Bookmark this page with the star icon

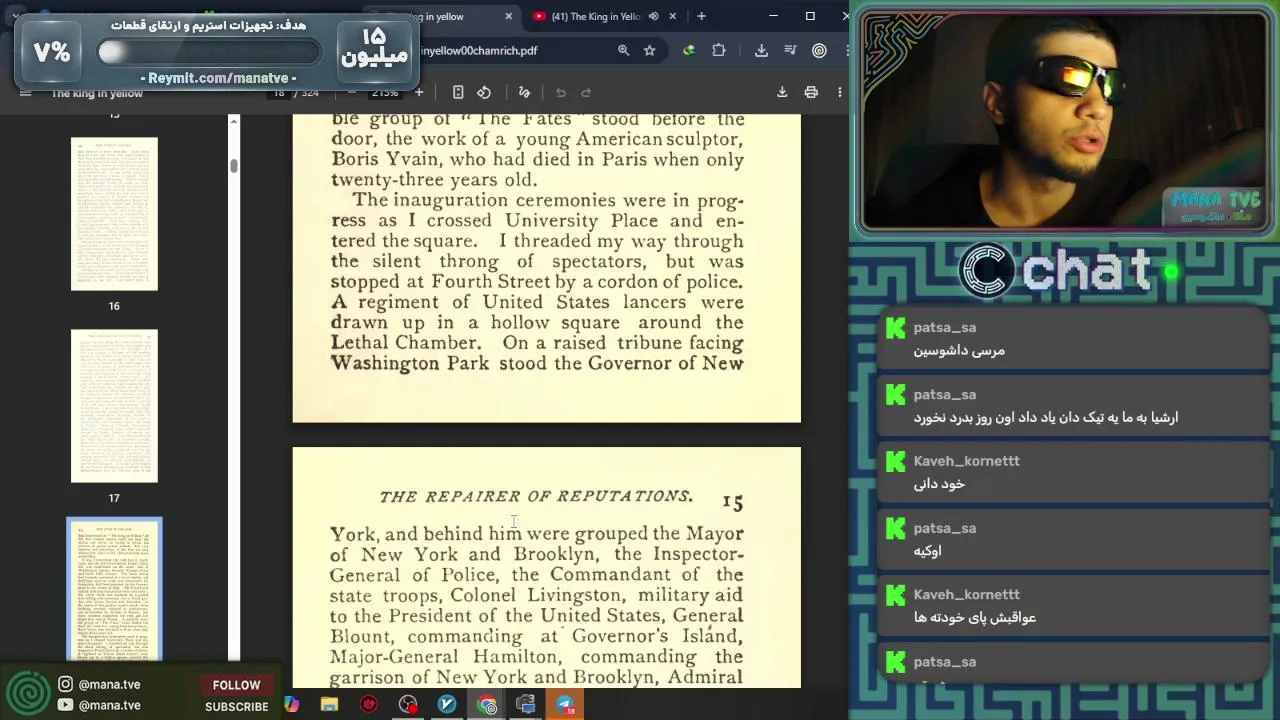[650, 50]
